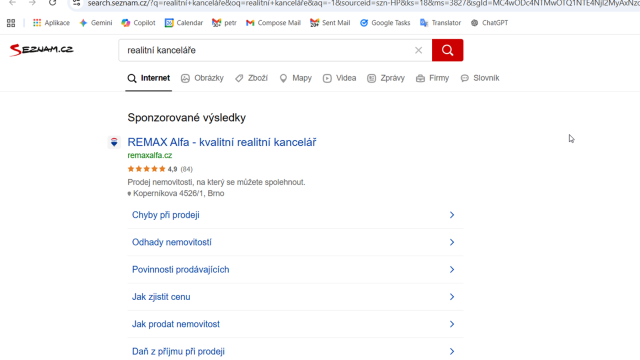
Task: Switch to Zboží tab
Action: pyautogui.click(x=251, y=78)
